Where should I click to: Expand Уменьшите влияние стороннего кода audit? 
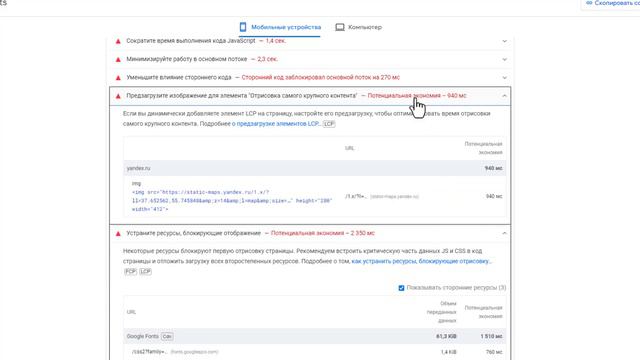tap(504, 78)
